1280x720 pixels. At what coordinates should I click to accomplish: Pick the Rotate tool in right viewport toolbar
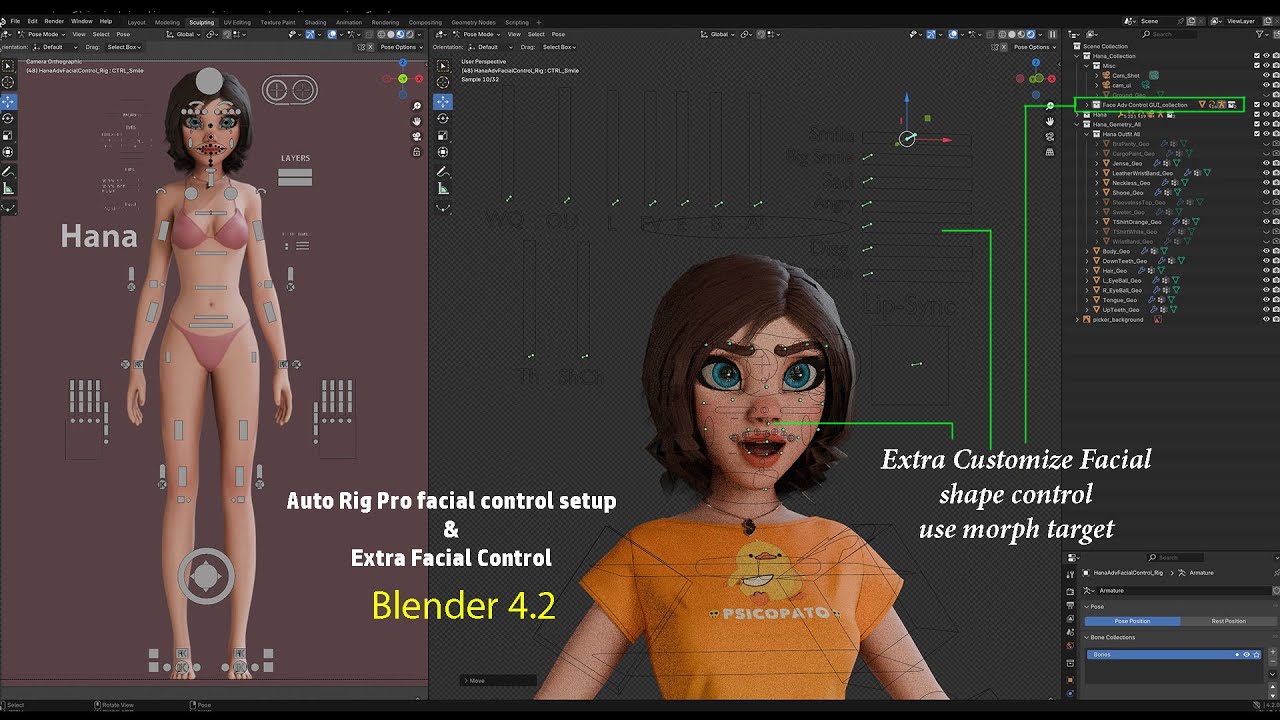tap(442, 118)
